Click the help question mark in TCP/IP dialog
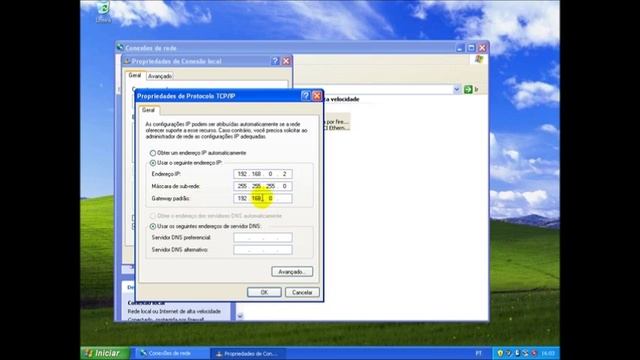 click(x=305, y=96)
